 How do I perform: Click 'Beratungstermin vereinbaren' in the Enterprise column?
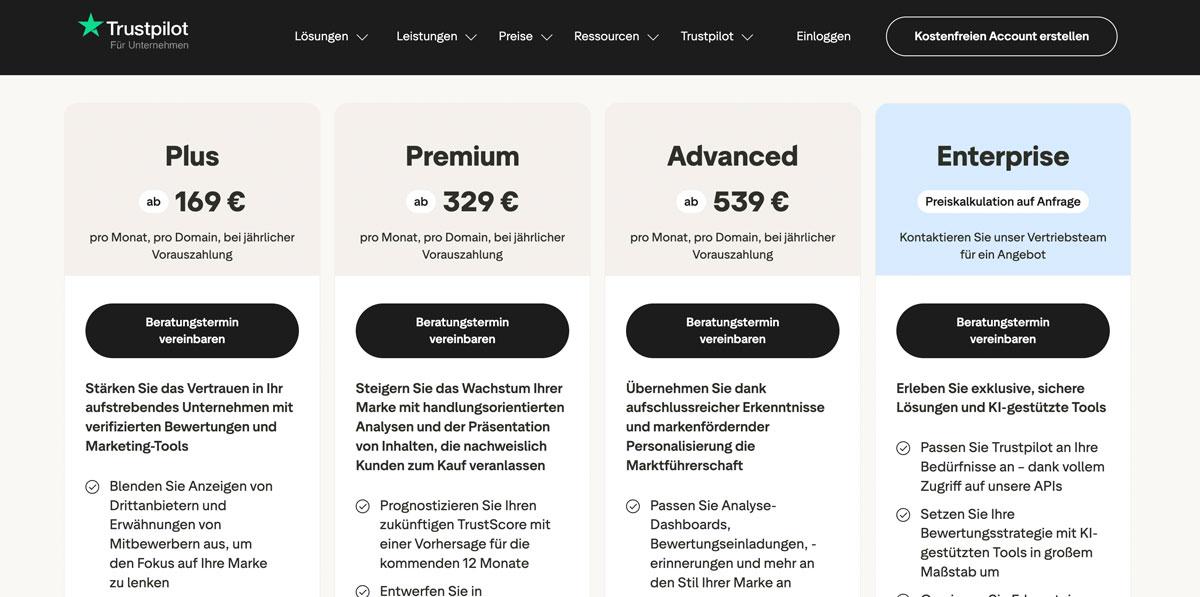point(1003,330)
